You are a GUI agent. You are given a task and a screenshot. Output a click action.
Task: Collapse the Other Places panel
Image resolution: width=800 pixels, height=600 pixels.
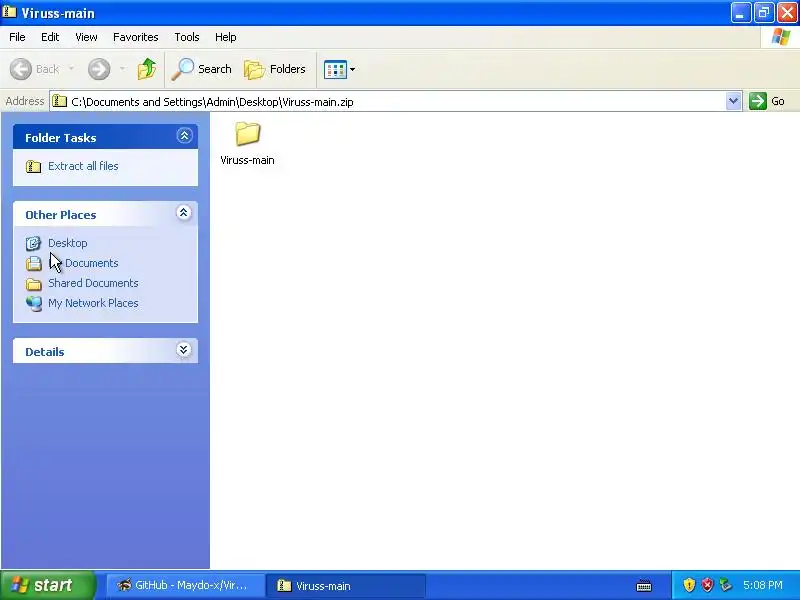point(184,213)
